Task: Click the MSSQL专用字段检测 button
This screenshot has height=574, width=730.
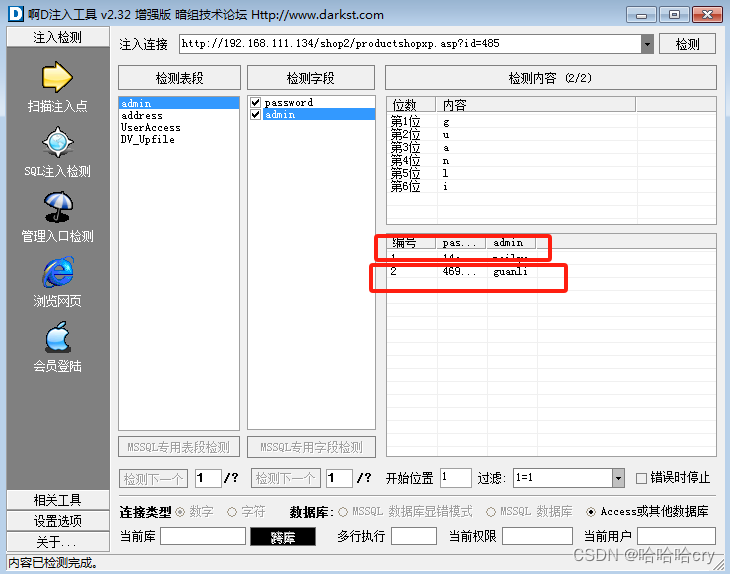Action: [311, 447]
